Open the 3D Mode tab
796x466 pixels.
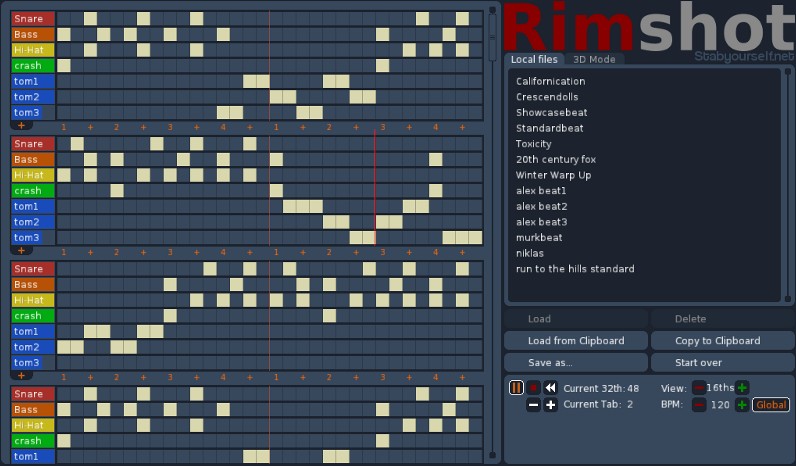(594, 59)
